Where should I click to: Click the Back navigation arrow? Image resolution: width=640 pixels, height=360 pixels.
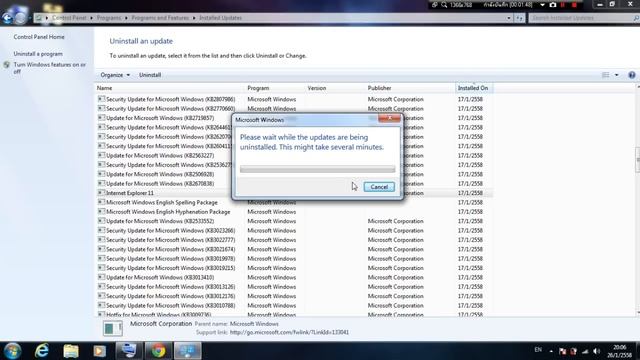7,17
